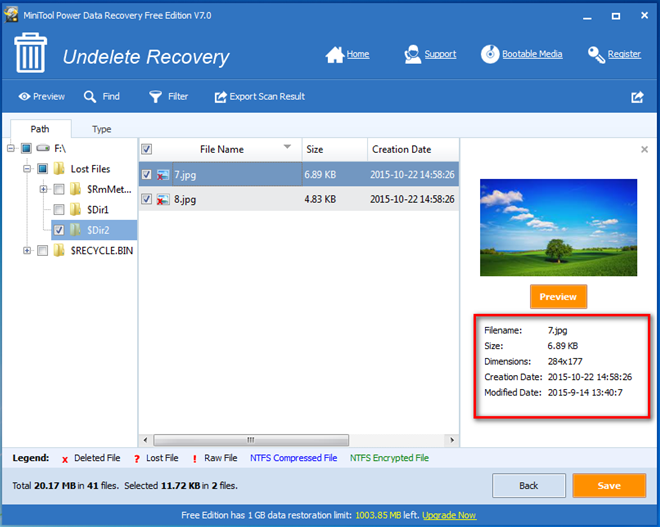Click the 8.jpg deleted image file icon
This screenshot has width=660, height=527.
pos(163,199)
